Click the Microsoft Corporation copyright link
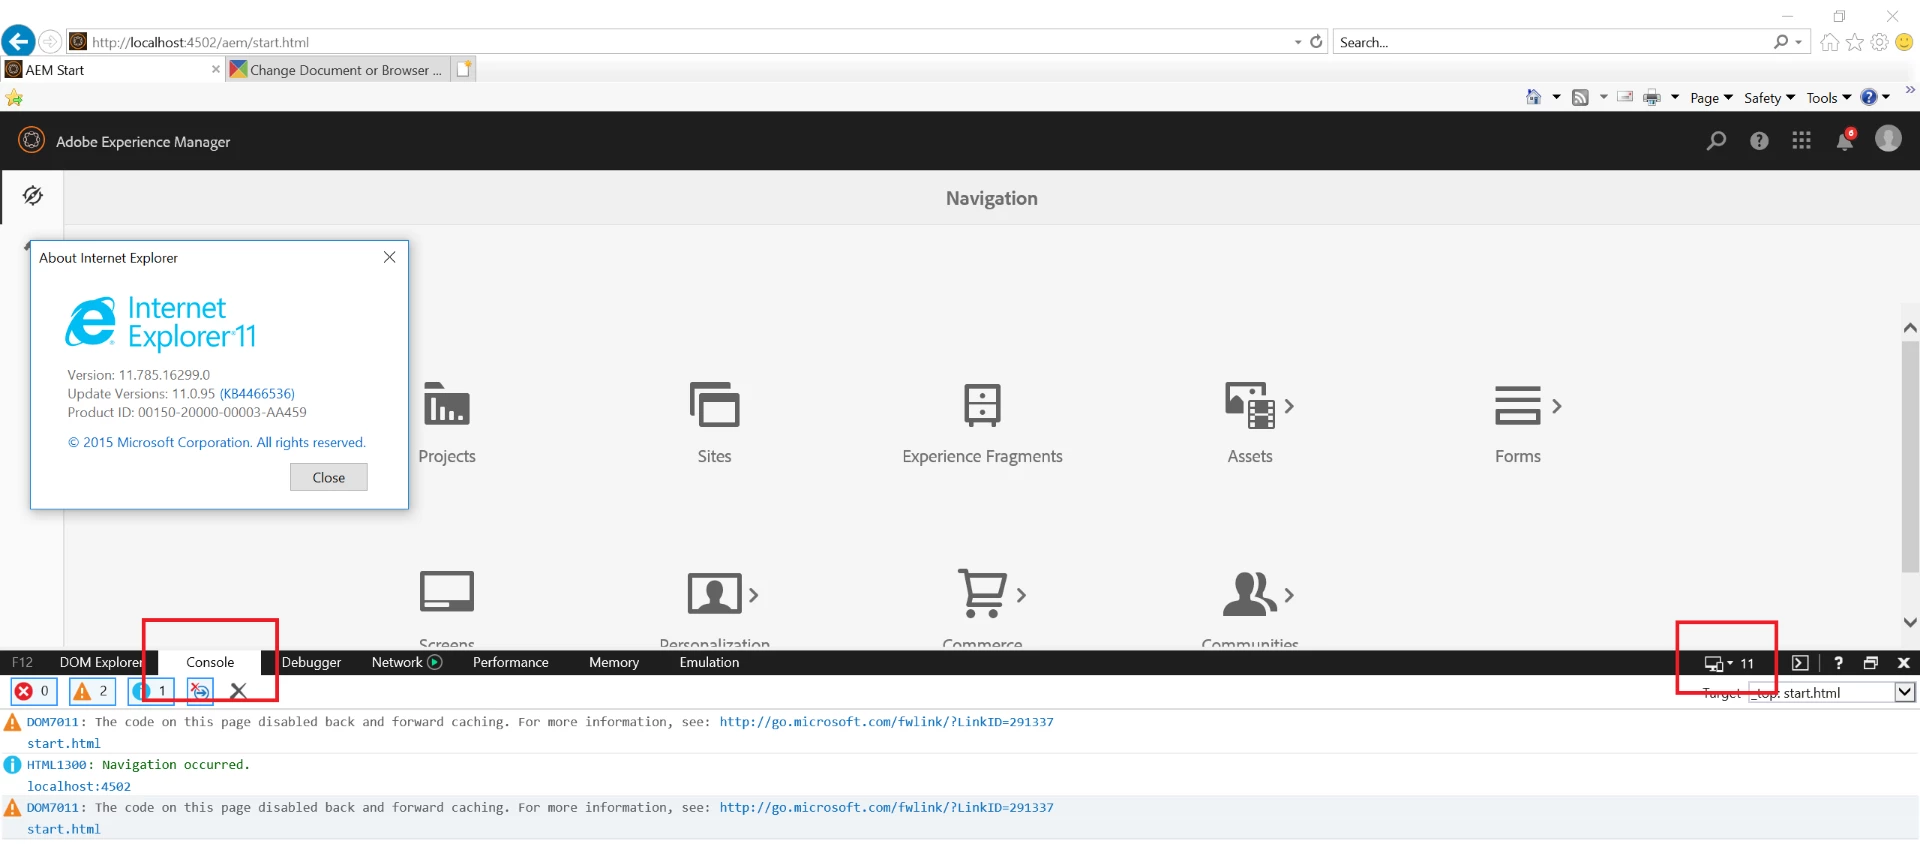 [217, 442]
